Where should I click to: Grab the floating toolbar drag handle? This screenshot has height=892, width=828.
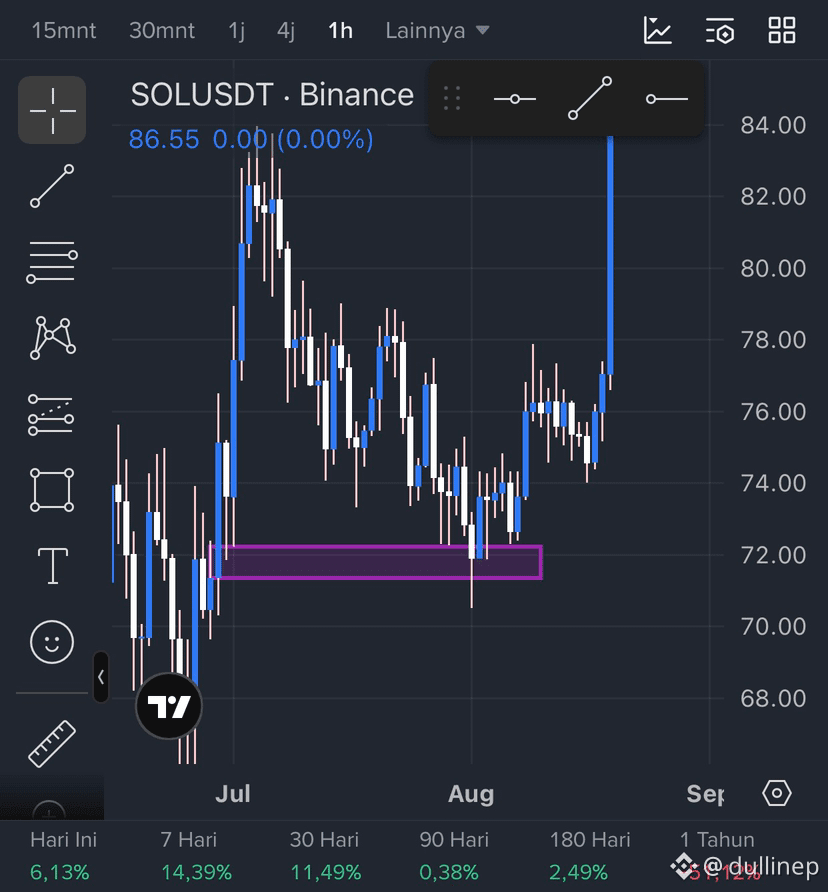[x=452, y=98]
